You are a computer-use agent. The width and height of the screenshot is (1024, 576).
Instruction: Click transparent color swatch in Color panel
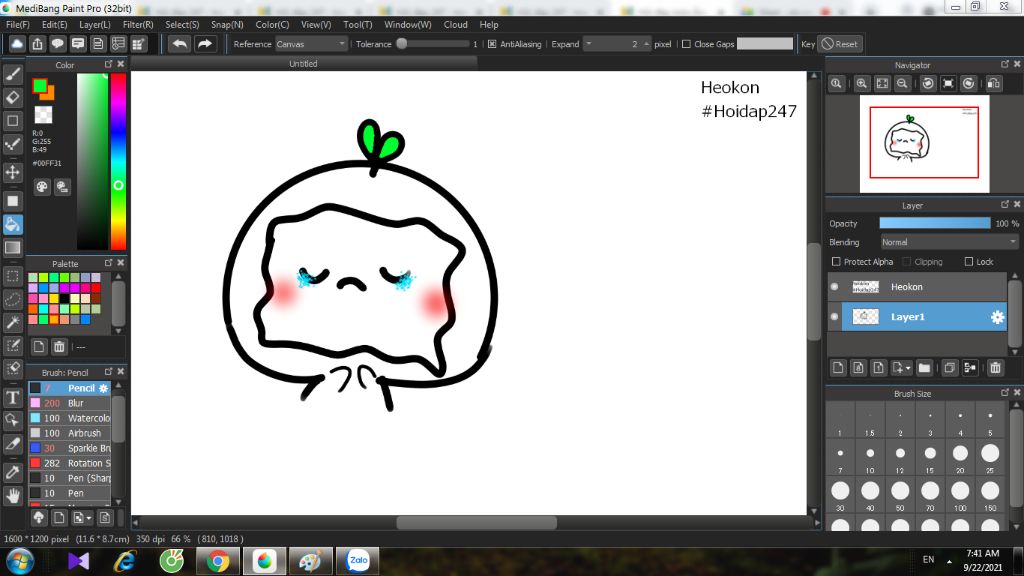coord(43,114)
